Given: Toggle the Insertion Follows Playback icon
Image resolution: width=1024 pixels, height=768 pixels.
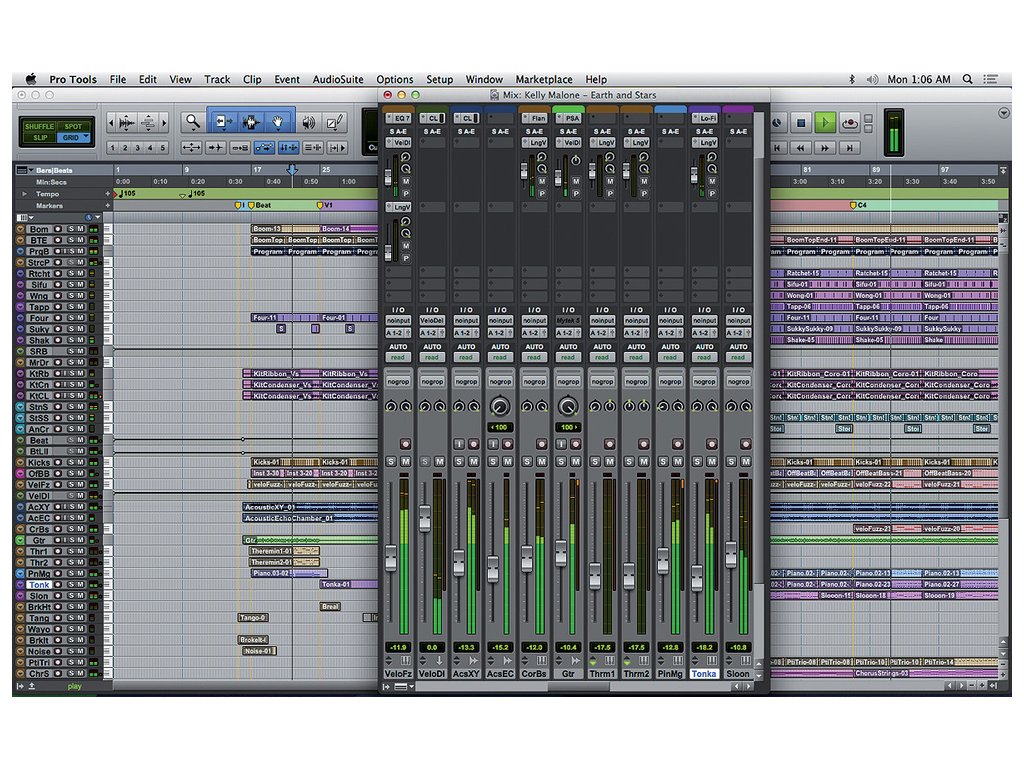Looking at the screenshot, I should coord(336,148).
